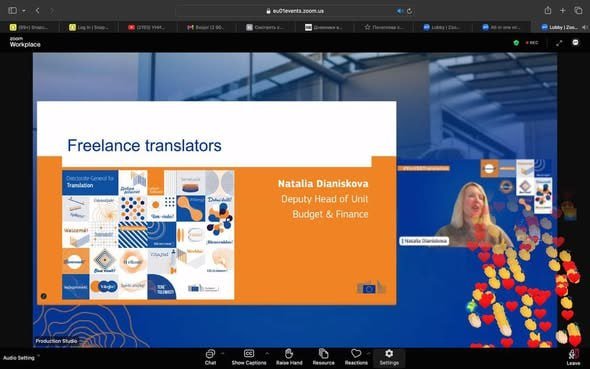The width and height of the screenshot is (590, 369).
Task: Click the European Commission logo on slide
Action: (371, 288)
